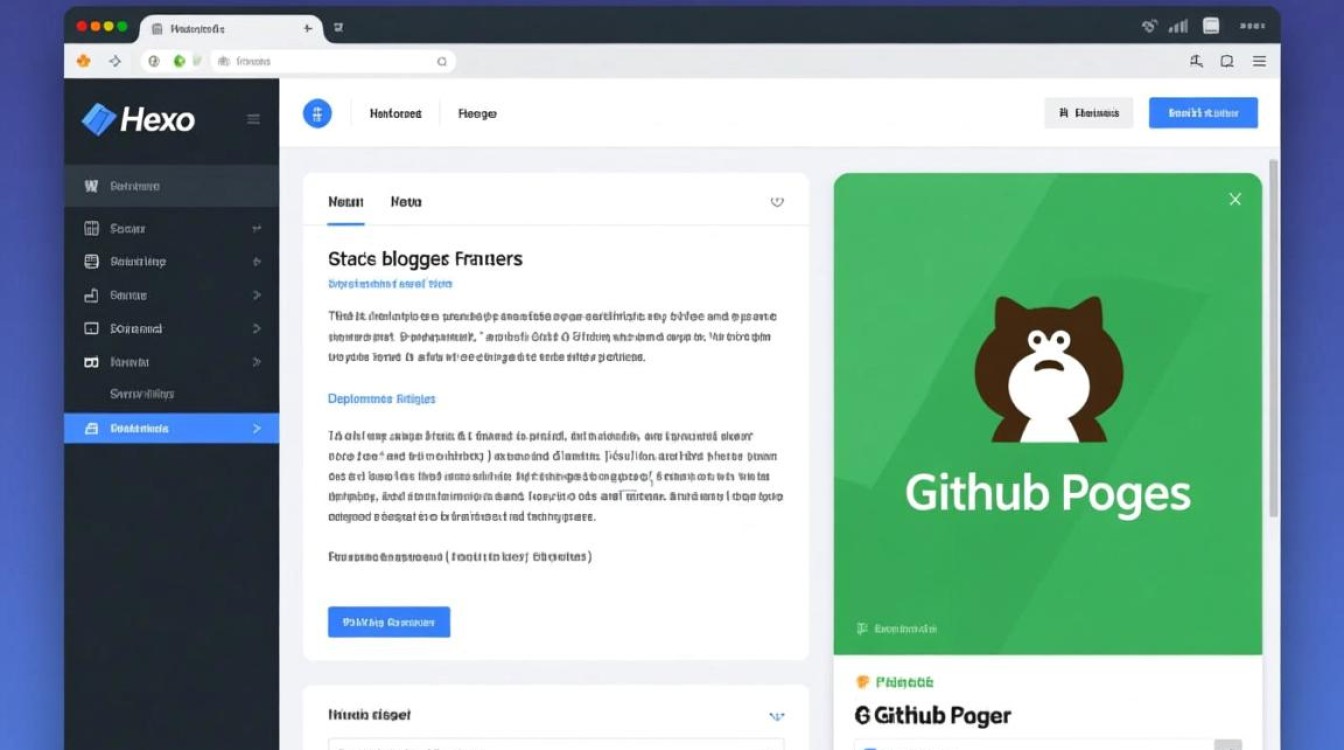Image resolution: width=1344 pixels, height=750 pixels.
Task: Open the browser hamburger menu icon
Action: click(x=1259, y=61)
